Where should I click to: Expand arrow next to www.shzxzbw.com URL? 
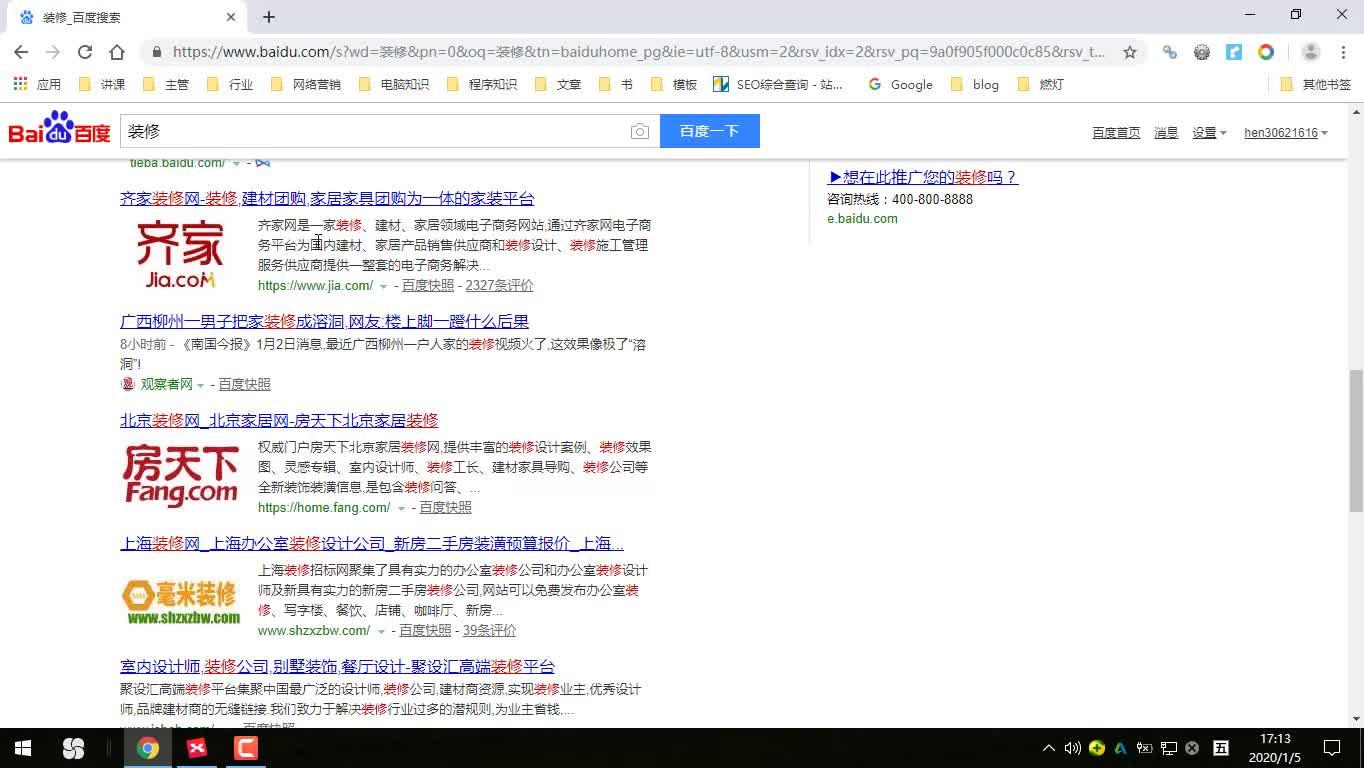tap(381, 632)
